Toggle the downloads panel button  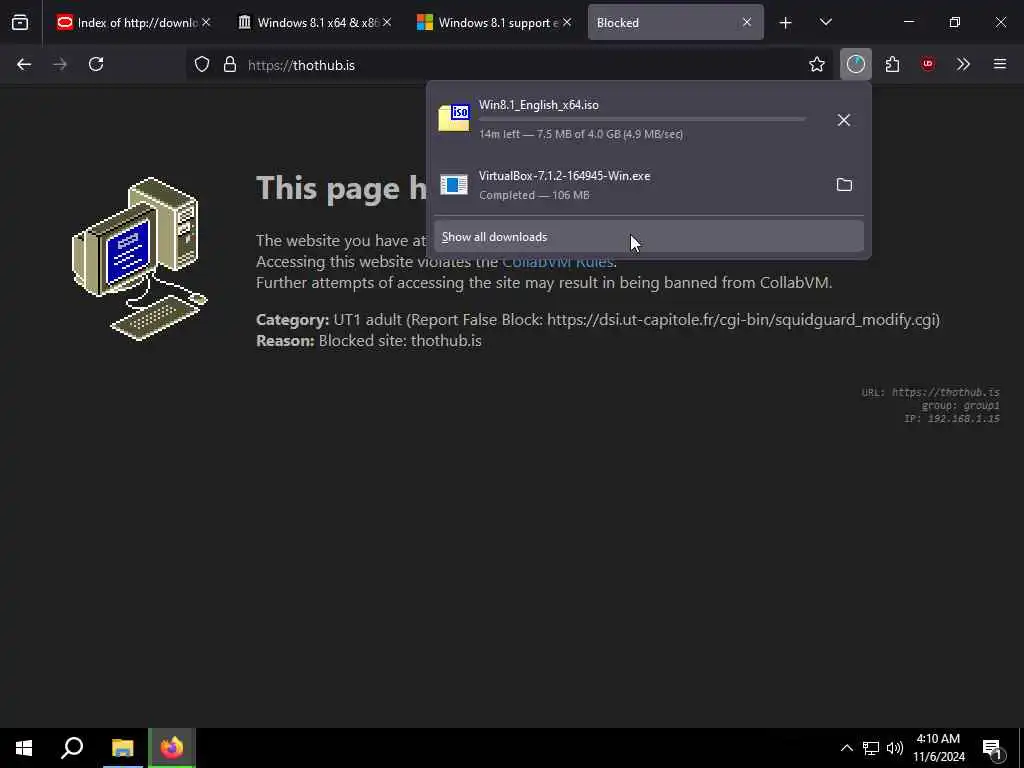point(856,64)
